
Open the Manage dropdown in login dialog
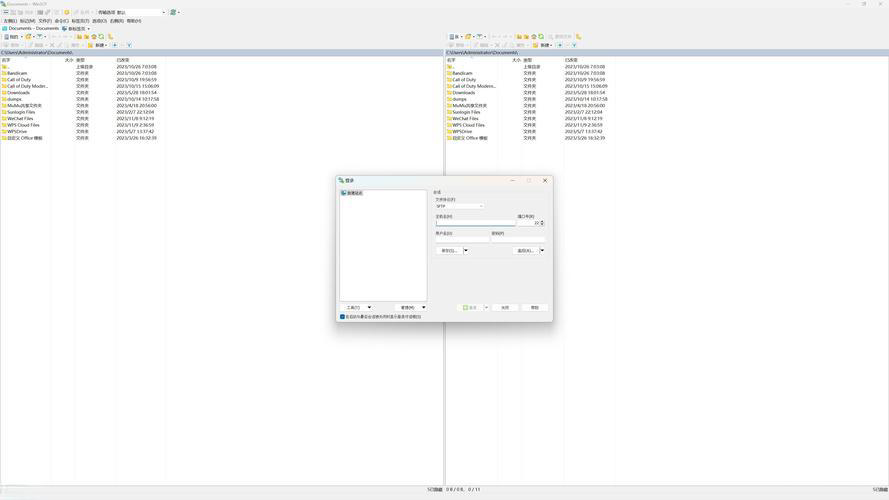pos(410,308)
